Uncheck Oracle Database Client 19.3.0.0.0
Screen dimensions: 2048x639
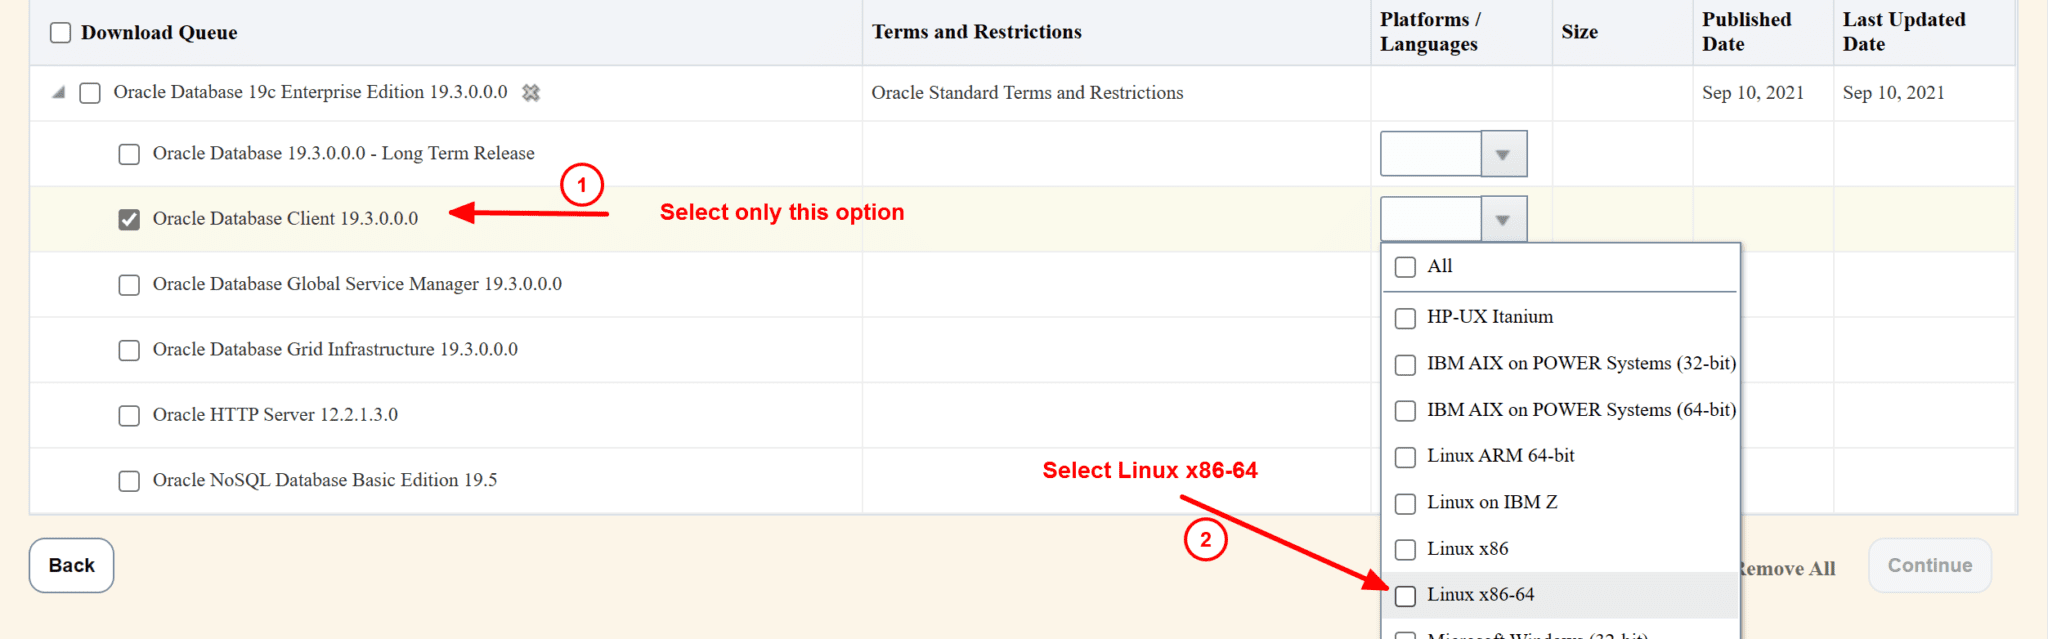click(129, 219)
